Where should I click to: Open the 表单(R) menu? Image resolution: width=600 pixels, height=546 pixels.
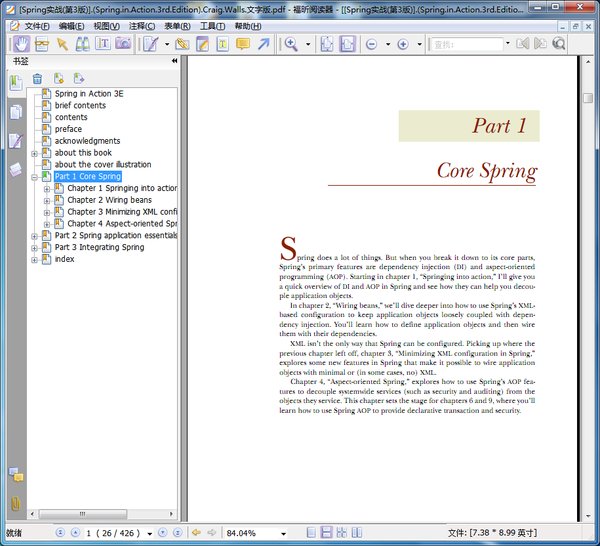pyautogui.click(x=177, y=26)
